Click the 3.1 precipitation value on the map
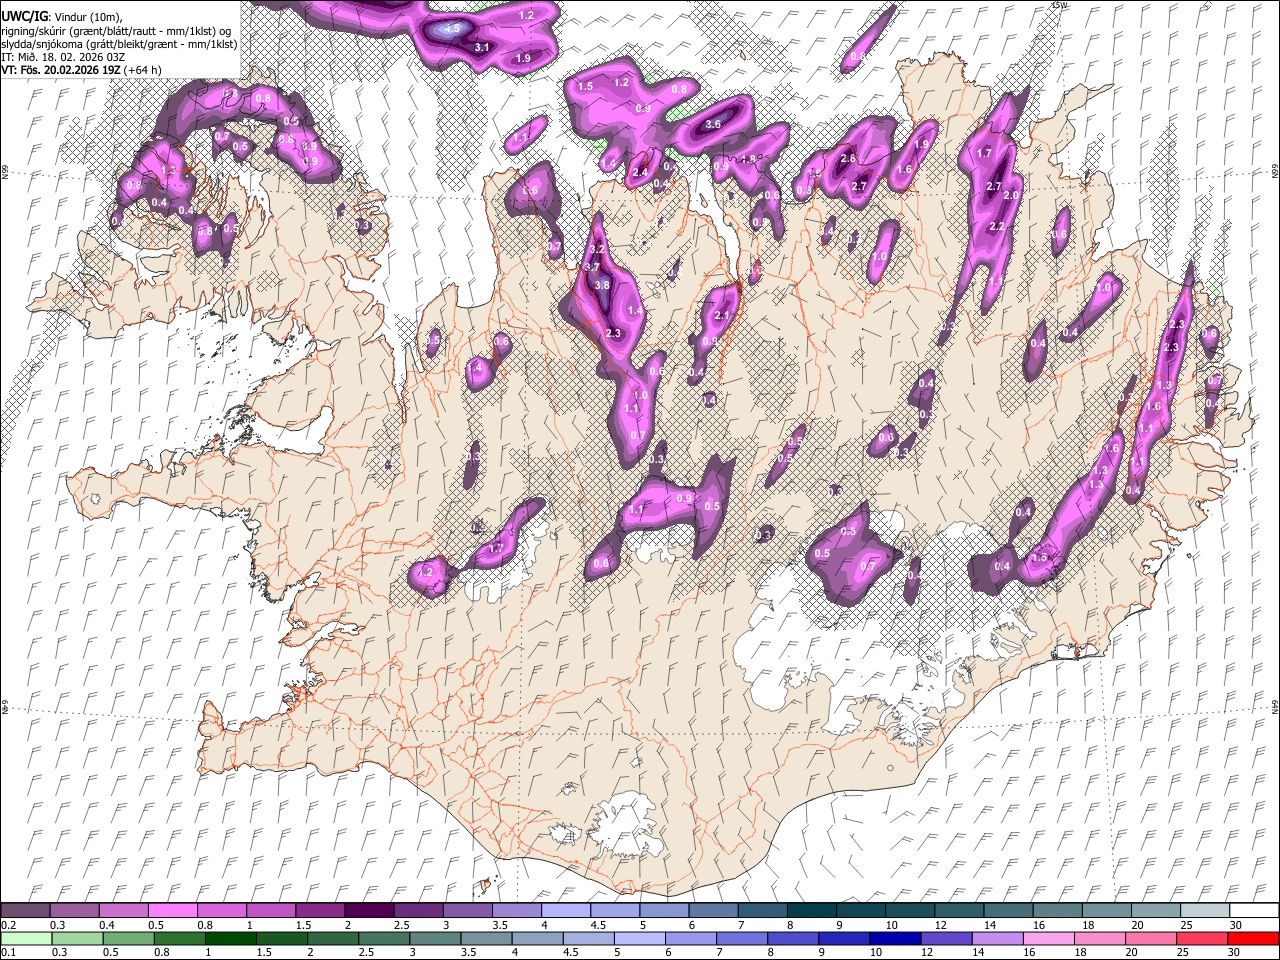Image resolution: width=1280 pixels, height=960 pixels. 481,47
